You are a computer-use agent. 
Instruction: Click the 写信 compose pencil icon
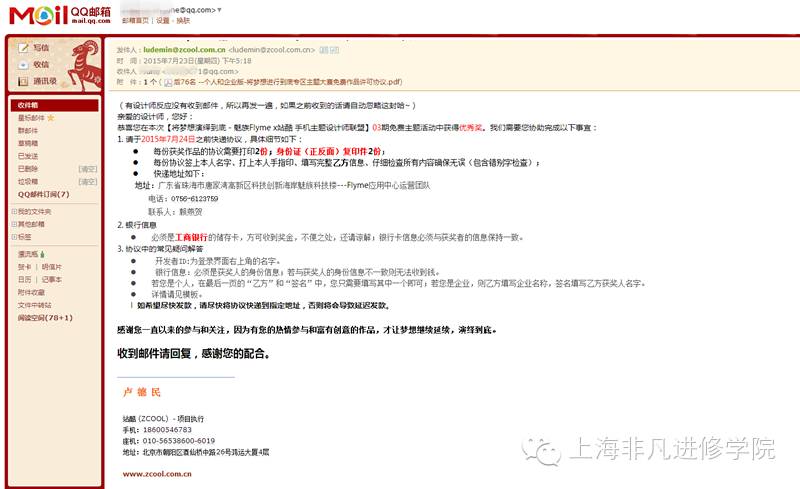point(23,48)
